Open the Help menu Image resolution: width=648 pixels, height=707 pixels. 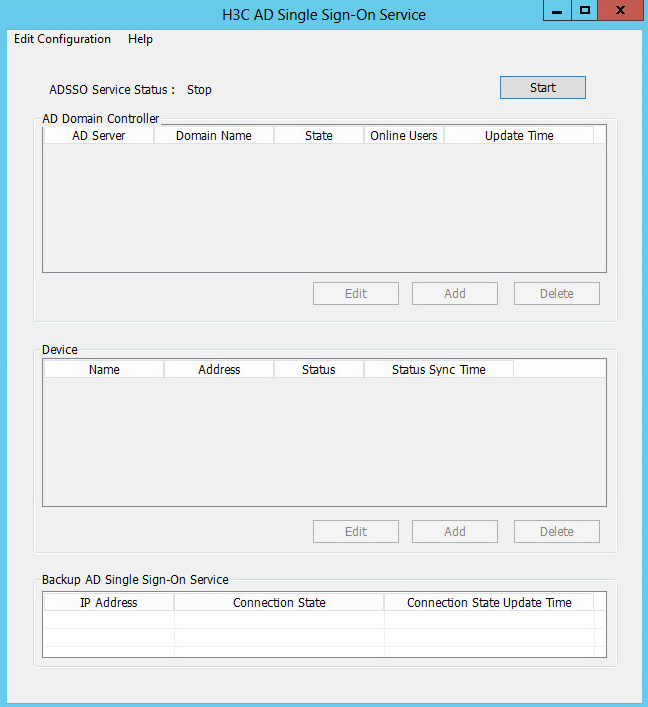coord(140,39)
